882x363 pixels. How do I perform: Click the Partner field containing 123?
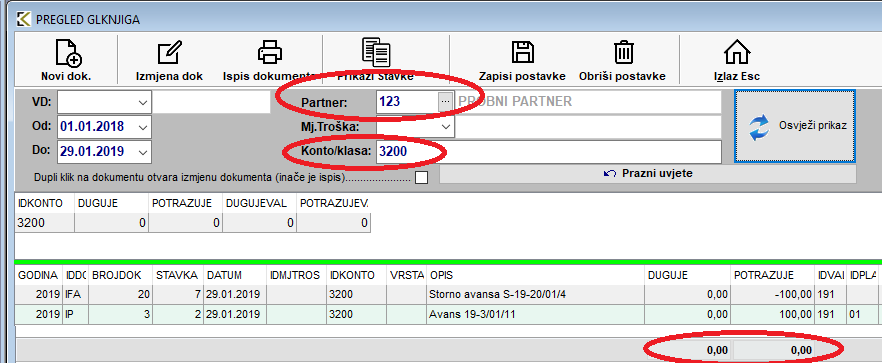click(407, 102)
